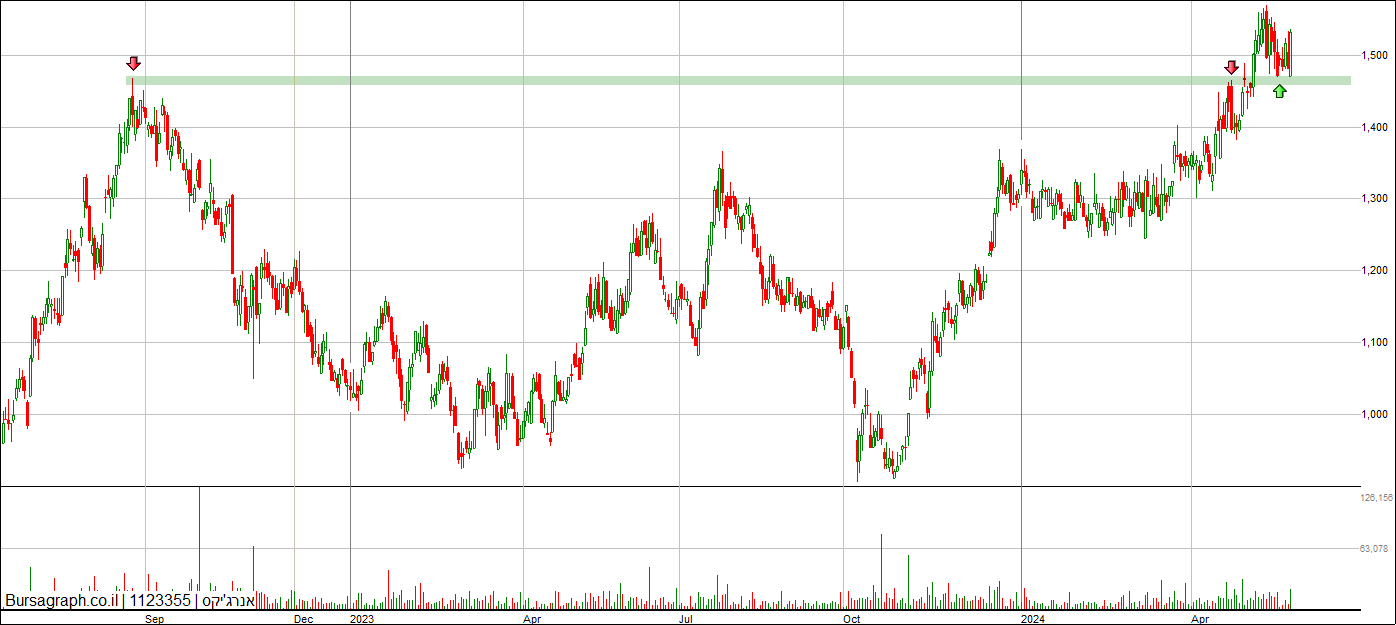1396x625 pixels.
Task: Click the Apr label following 2024
Action: pos(1202,619)
